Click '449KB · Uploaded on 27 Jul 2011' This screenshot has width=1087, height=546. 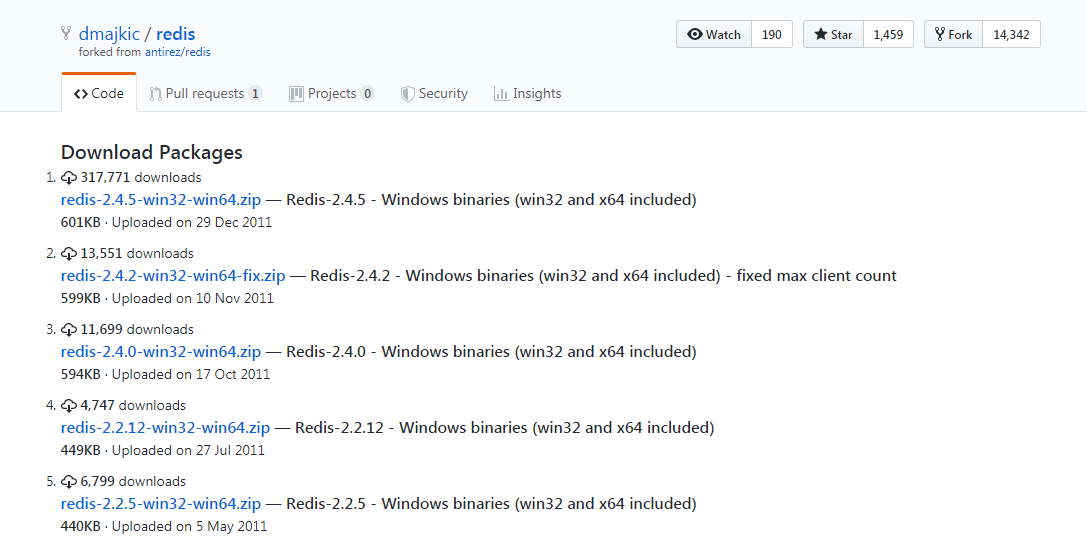tap(162, 450)
